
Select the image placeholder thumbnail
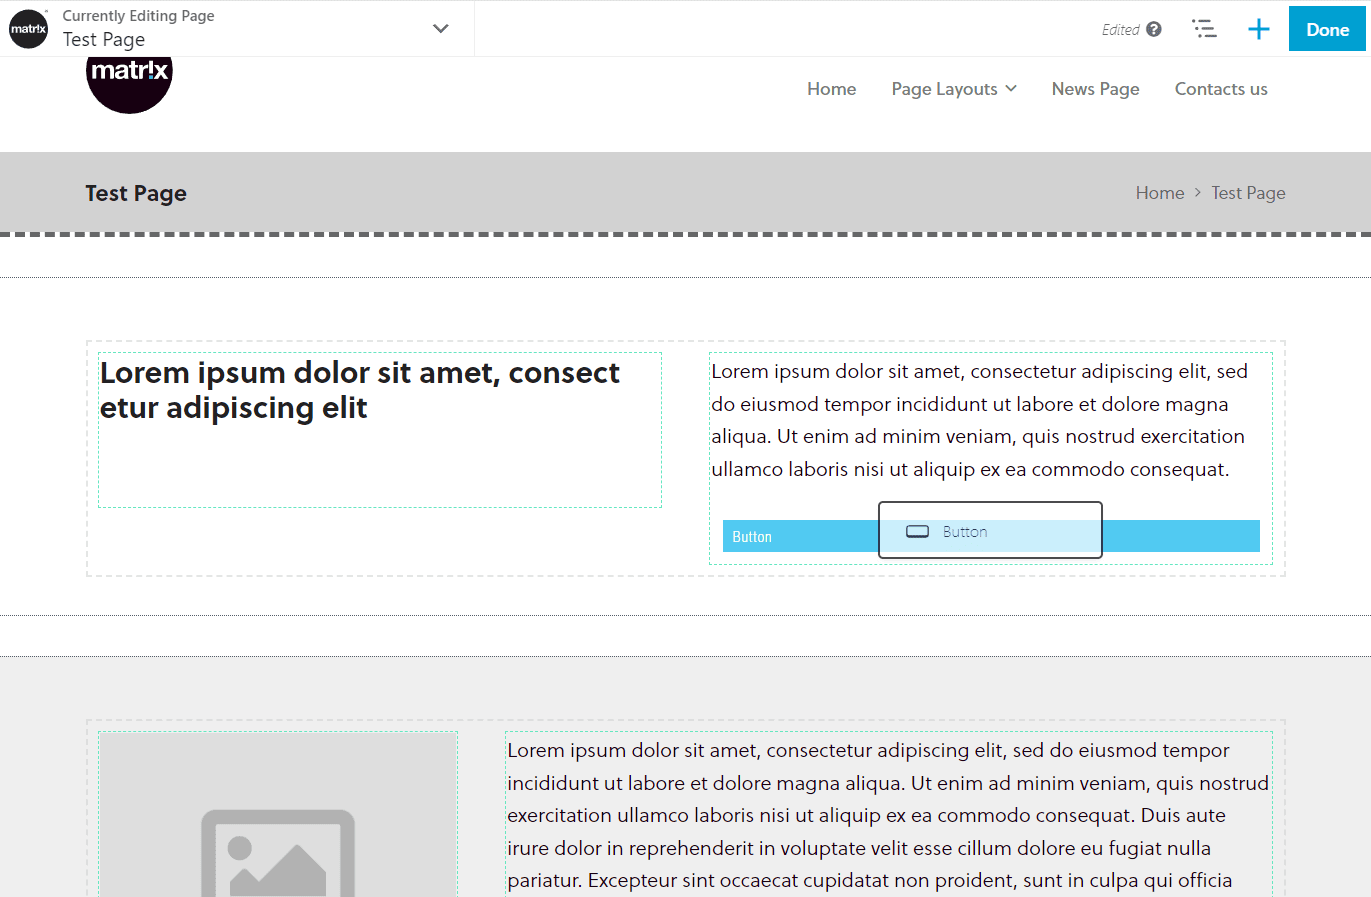pyautogui.click(x=278, y=814)
